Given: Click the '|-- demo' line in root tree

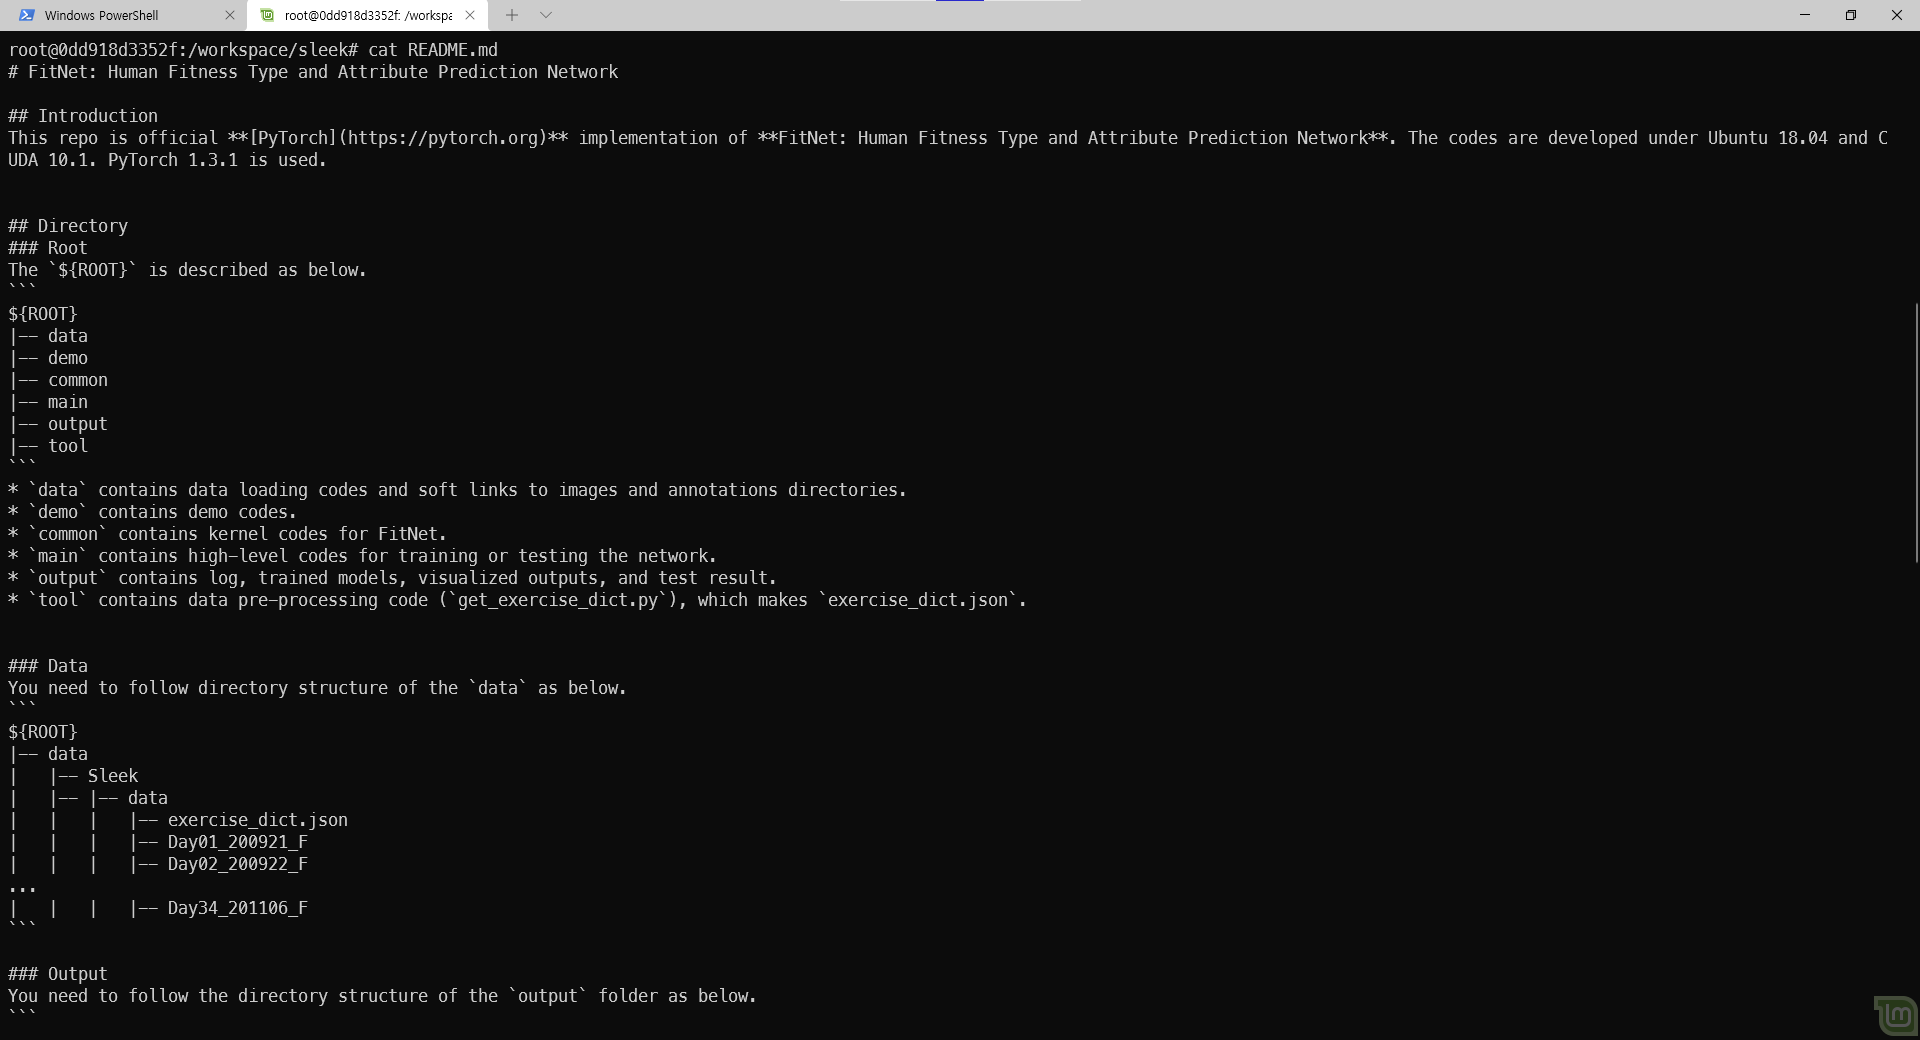Looking at the screenshot, I should click(48, 358).
